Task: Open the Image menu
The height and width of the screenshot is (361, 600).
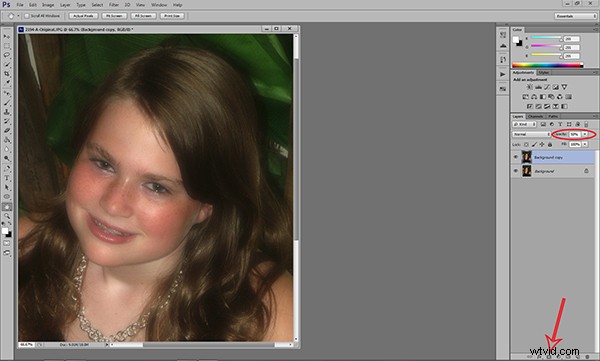Action: (48, 5)
